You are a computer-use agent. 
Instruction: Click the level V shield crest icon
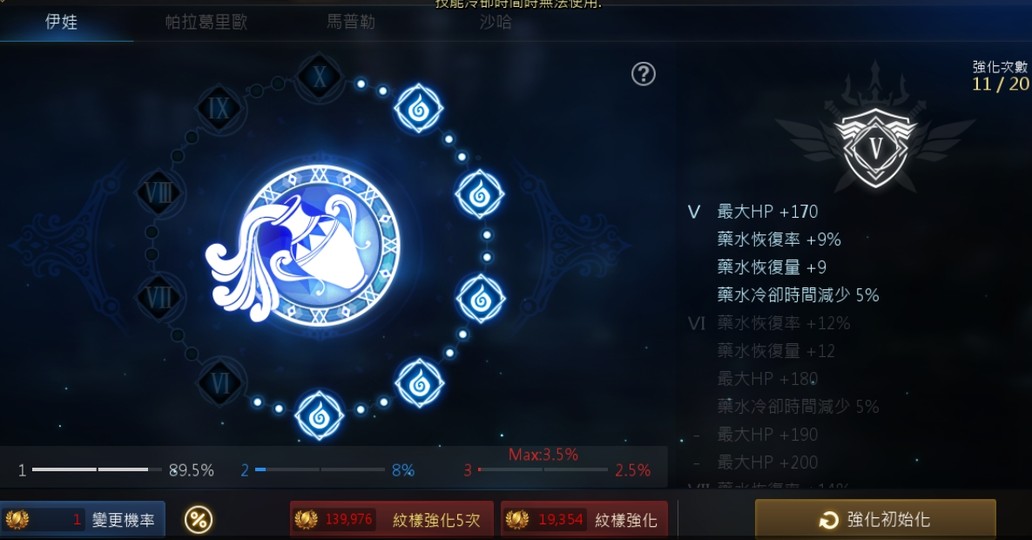875,148
